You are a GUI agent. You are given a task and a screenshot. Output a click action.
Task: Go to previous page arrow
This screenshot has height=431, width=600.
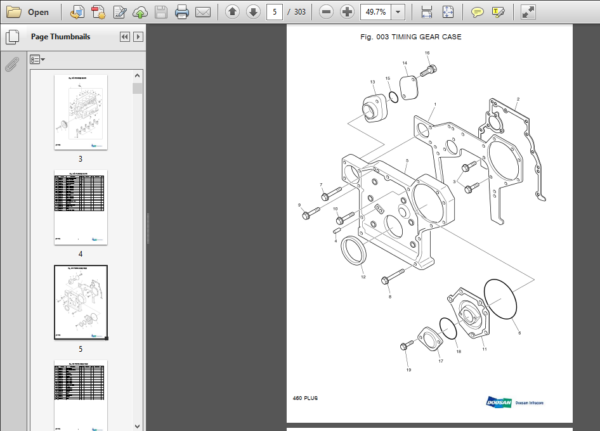click(232, 12)
